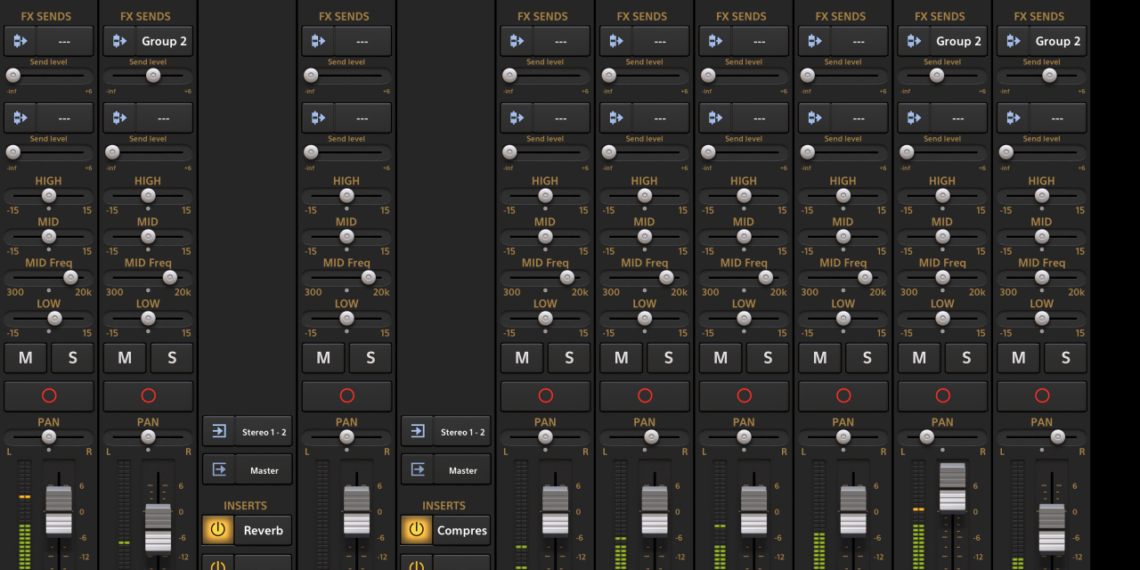This screenshot has height=570, width=1140.
Task: Open the Reverb insert slot selector
Action: click(264, 530)
